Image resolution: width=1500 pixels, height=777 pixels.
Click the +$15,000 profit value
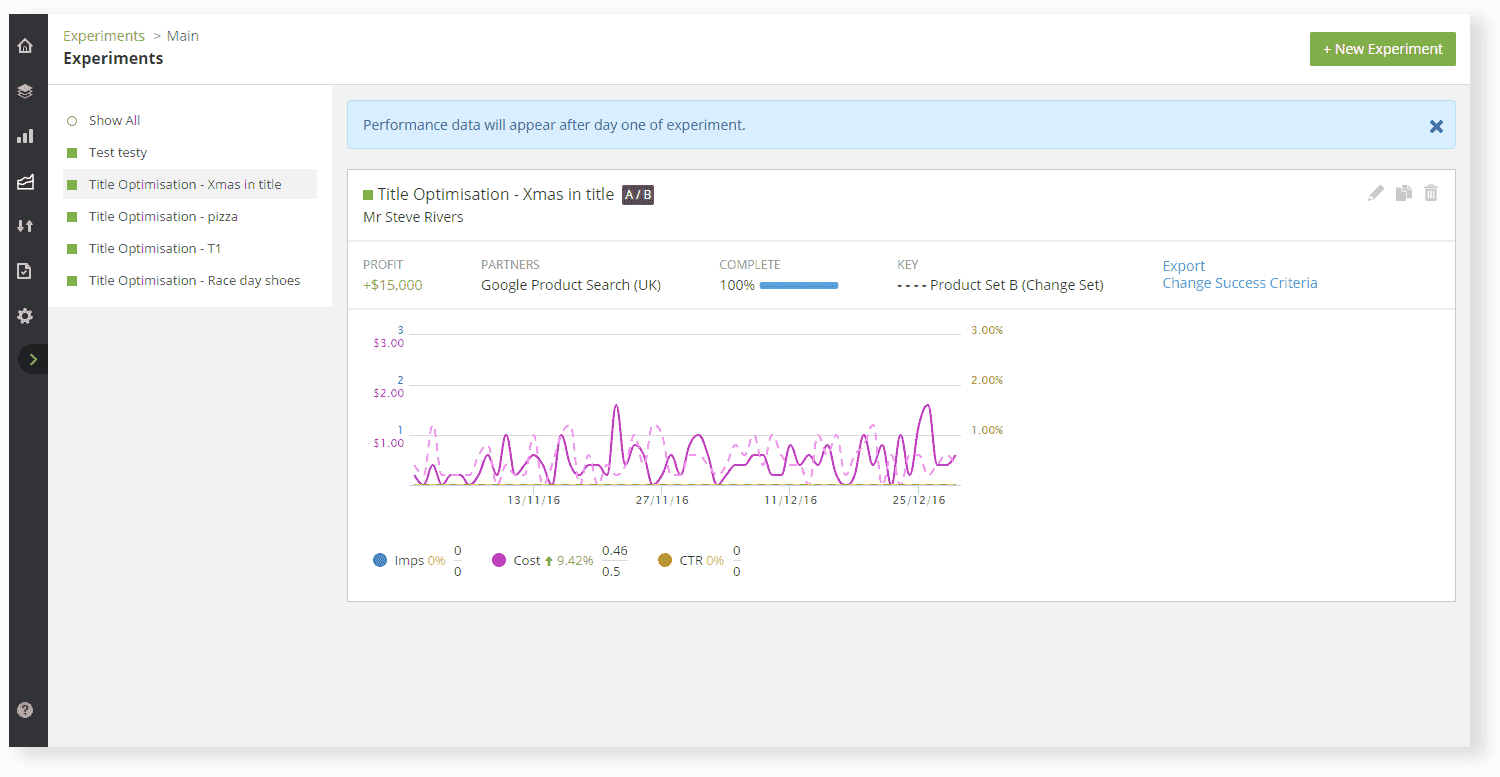(393, 285)
